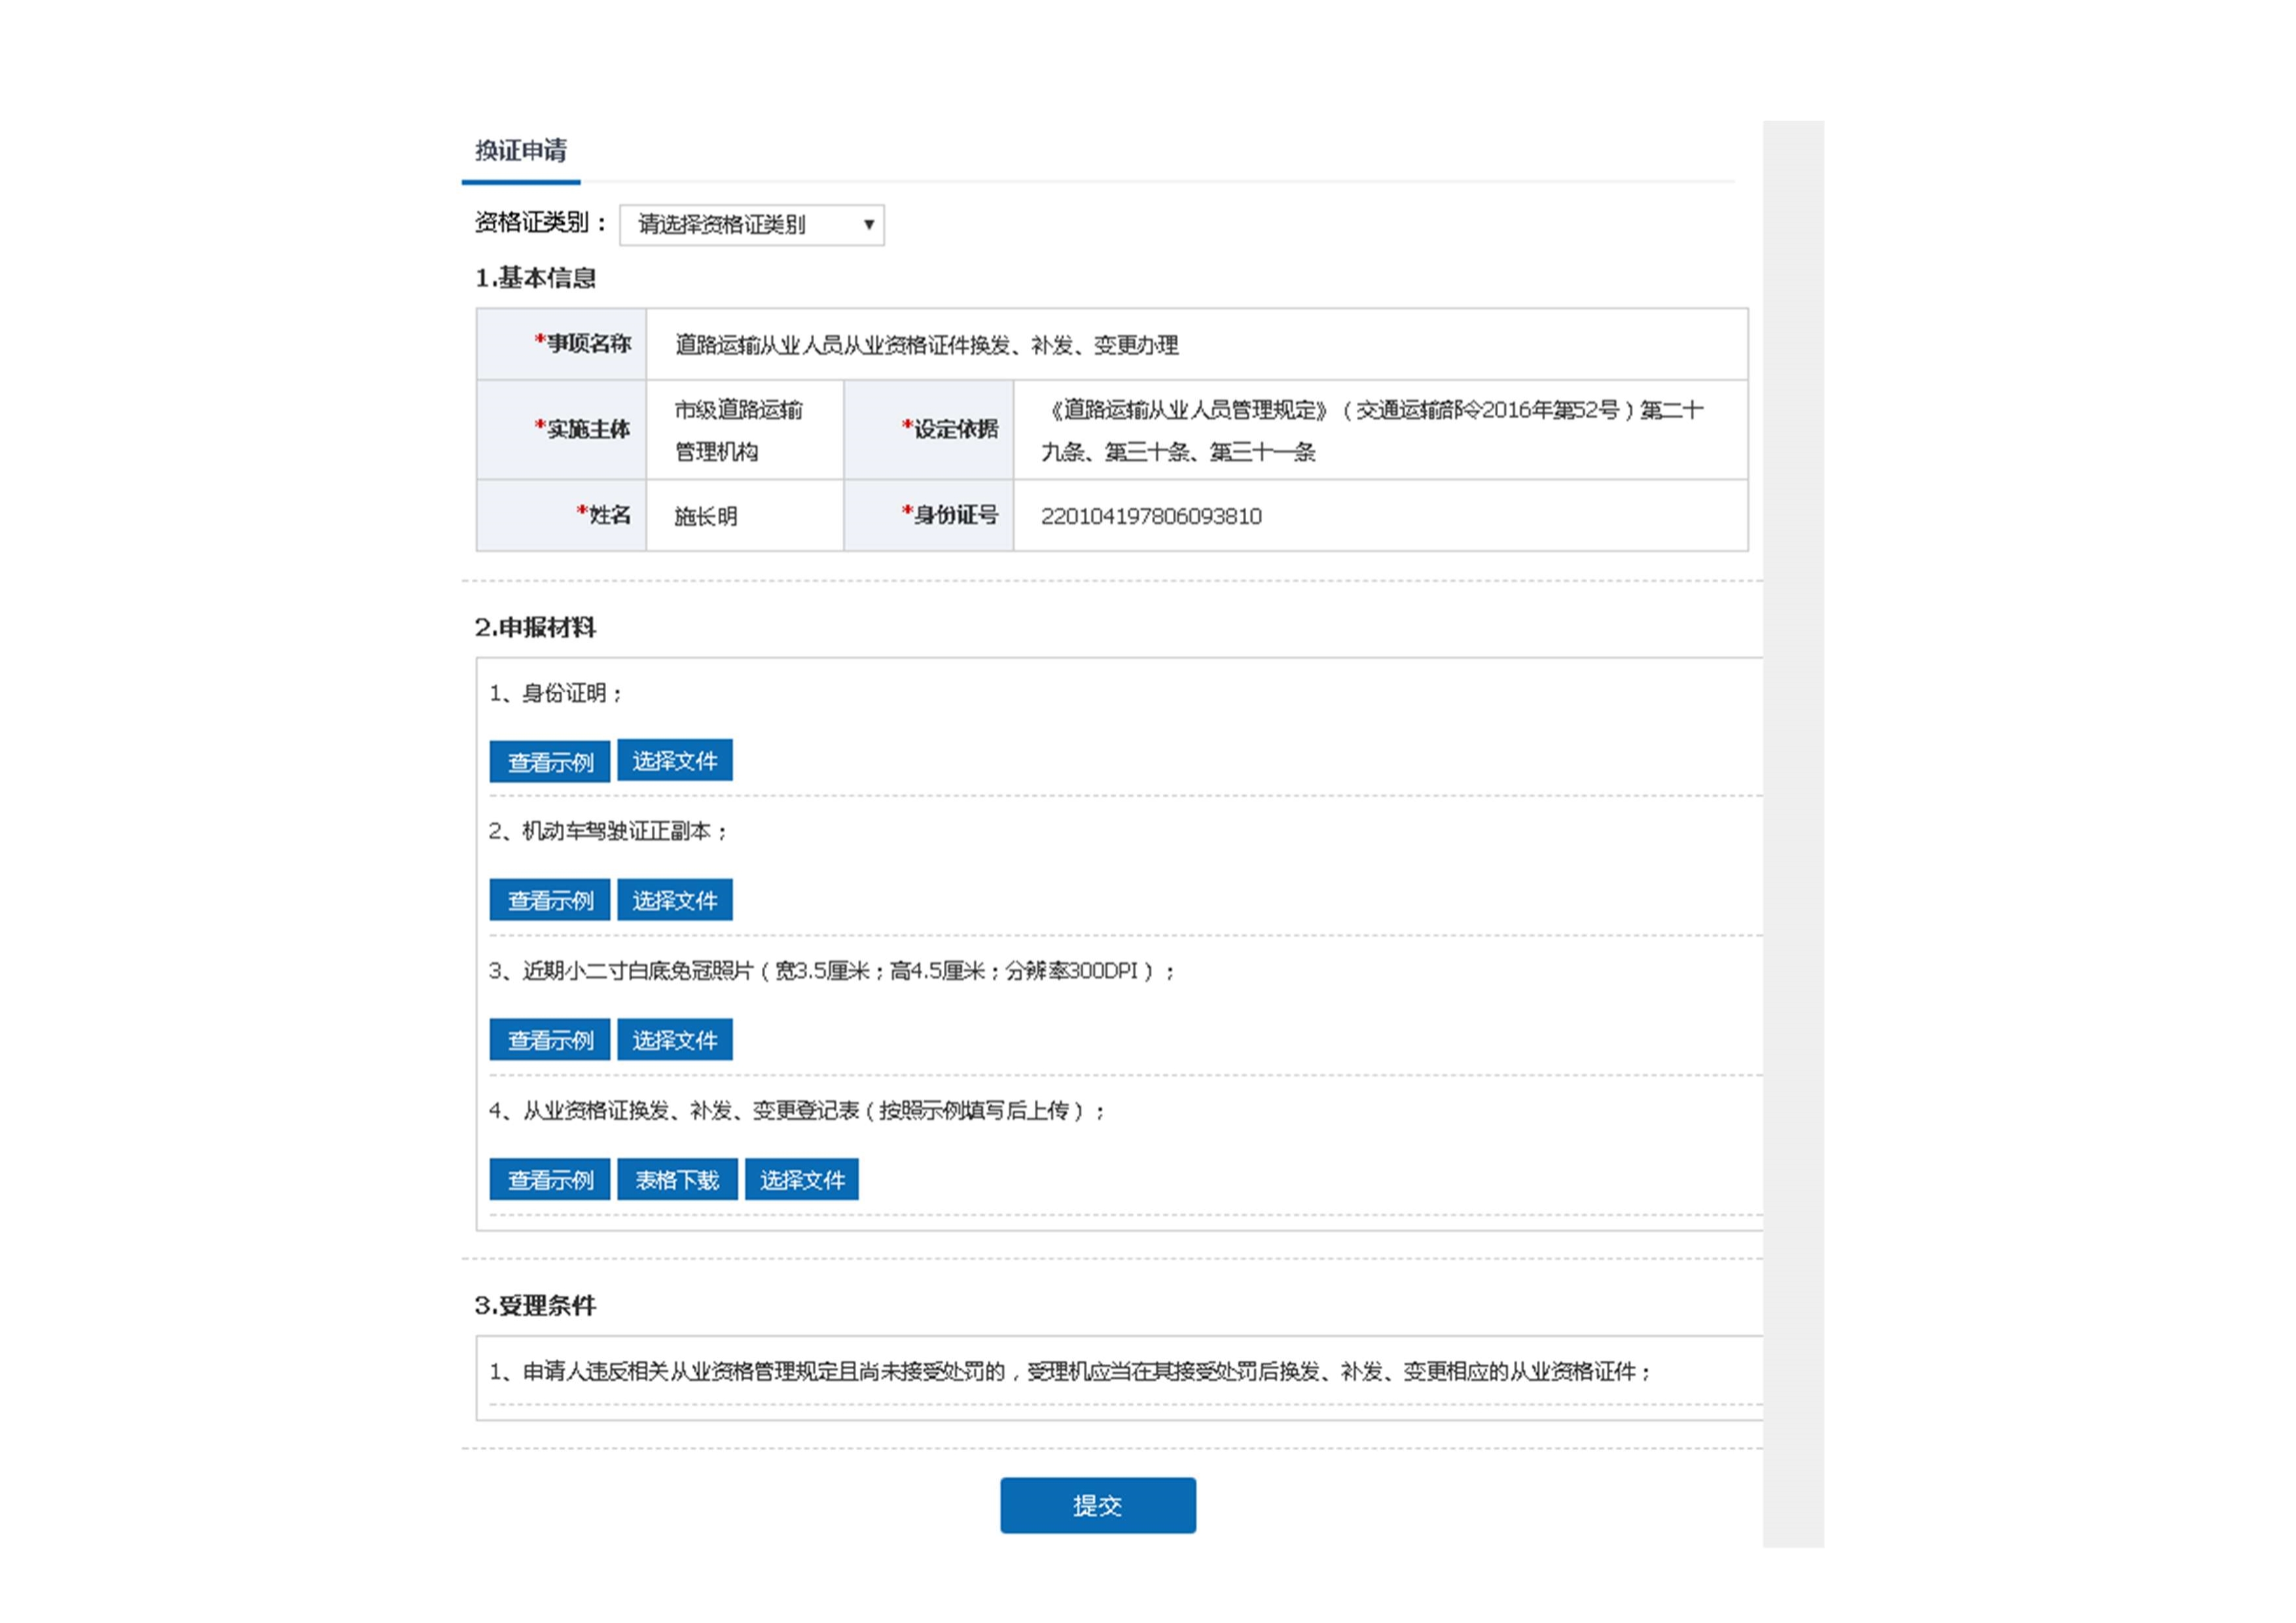This screenshot has width=2296, height=1623.
Task: Click 查看示例 under 身份证明
Action: pos(549,762)
